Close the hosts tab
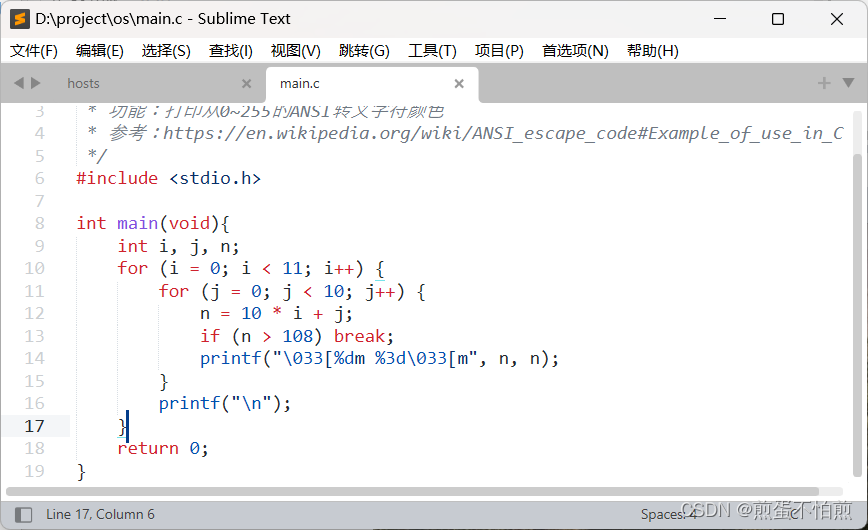This screenshot has height=530, width=868. (246, 84)
